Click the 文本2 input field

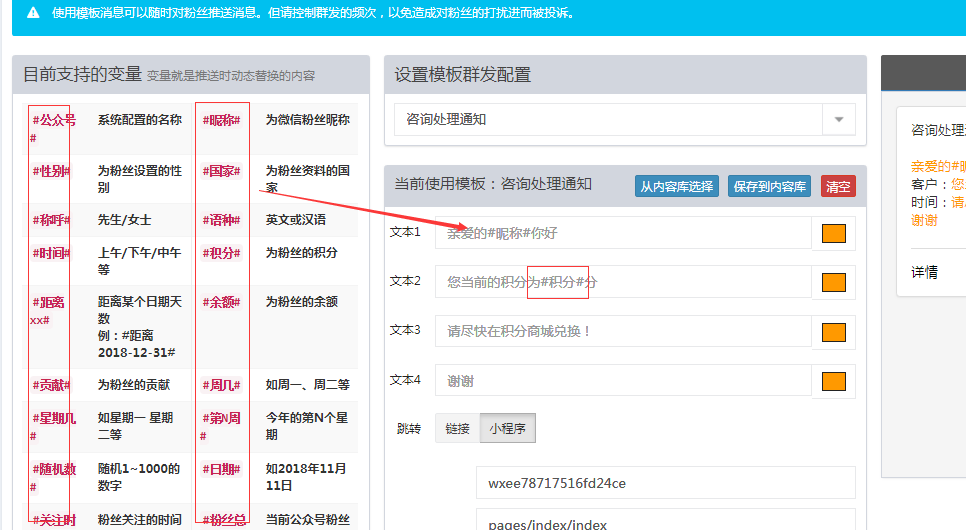(x=623, y=282)
